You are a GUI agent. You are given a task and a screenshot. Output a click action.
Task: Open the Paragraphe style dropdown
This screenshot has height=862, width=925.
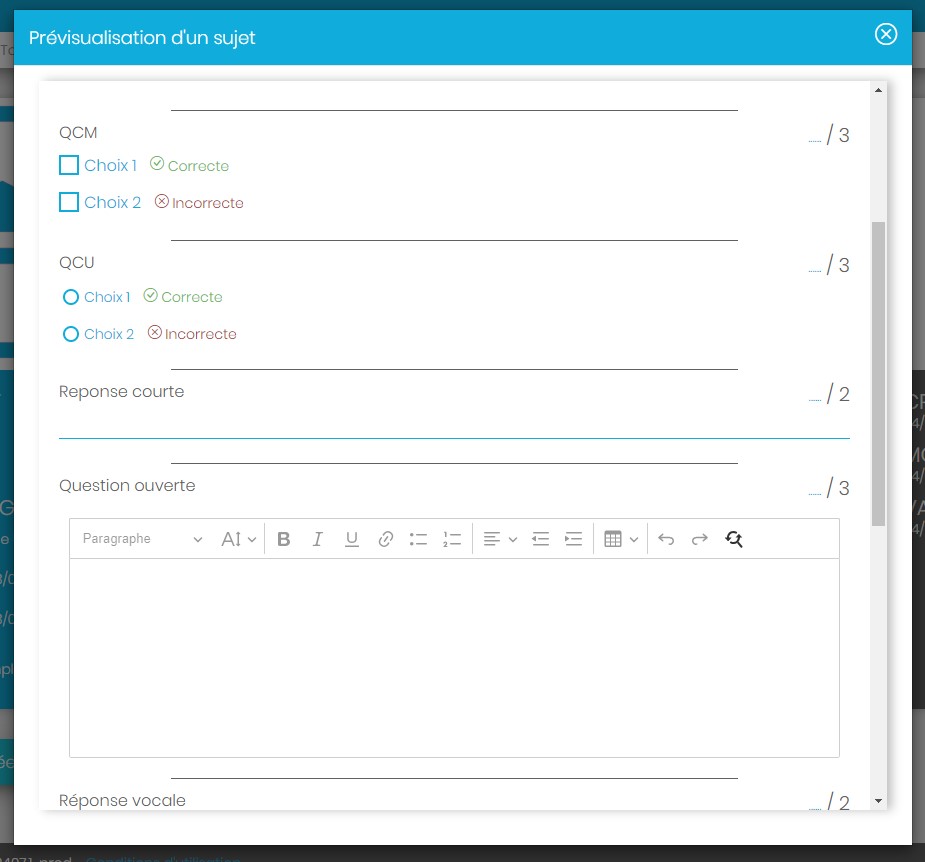142,539
